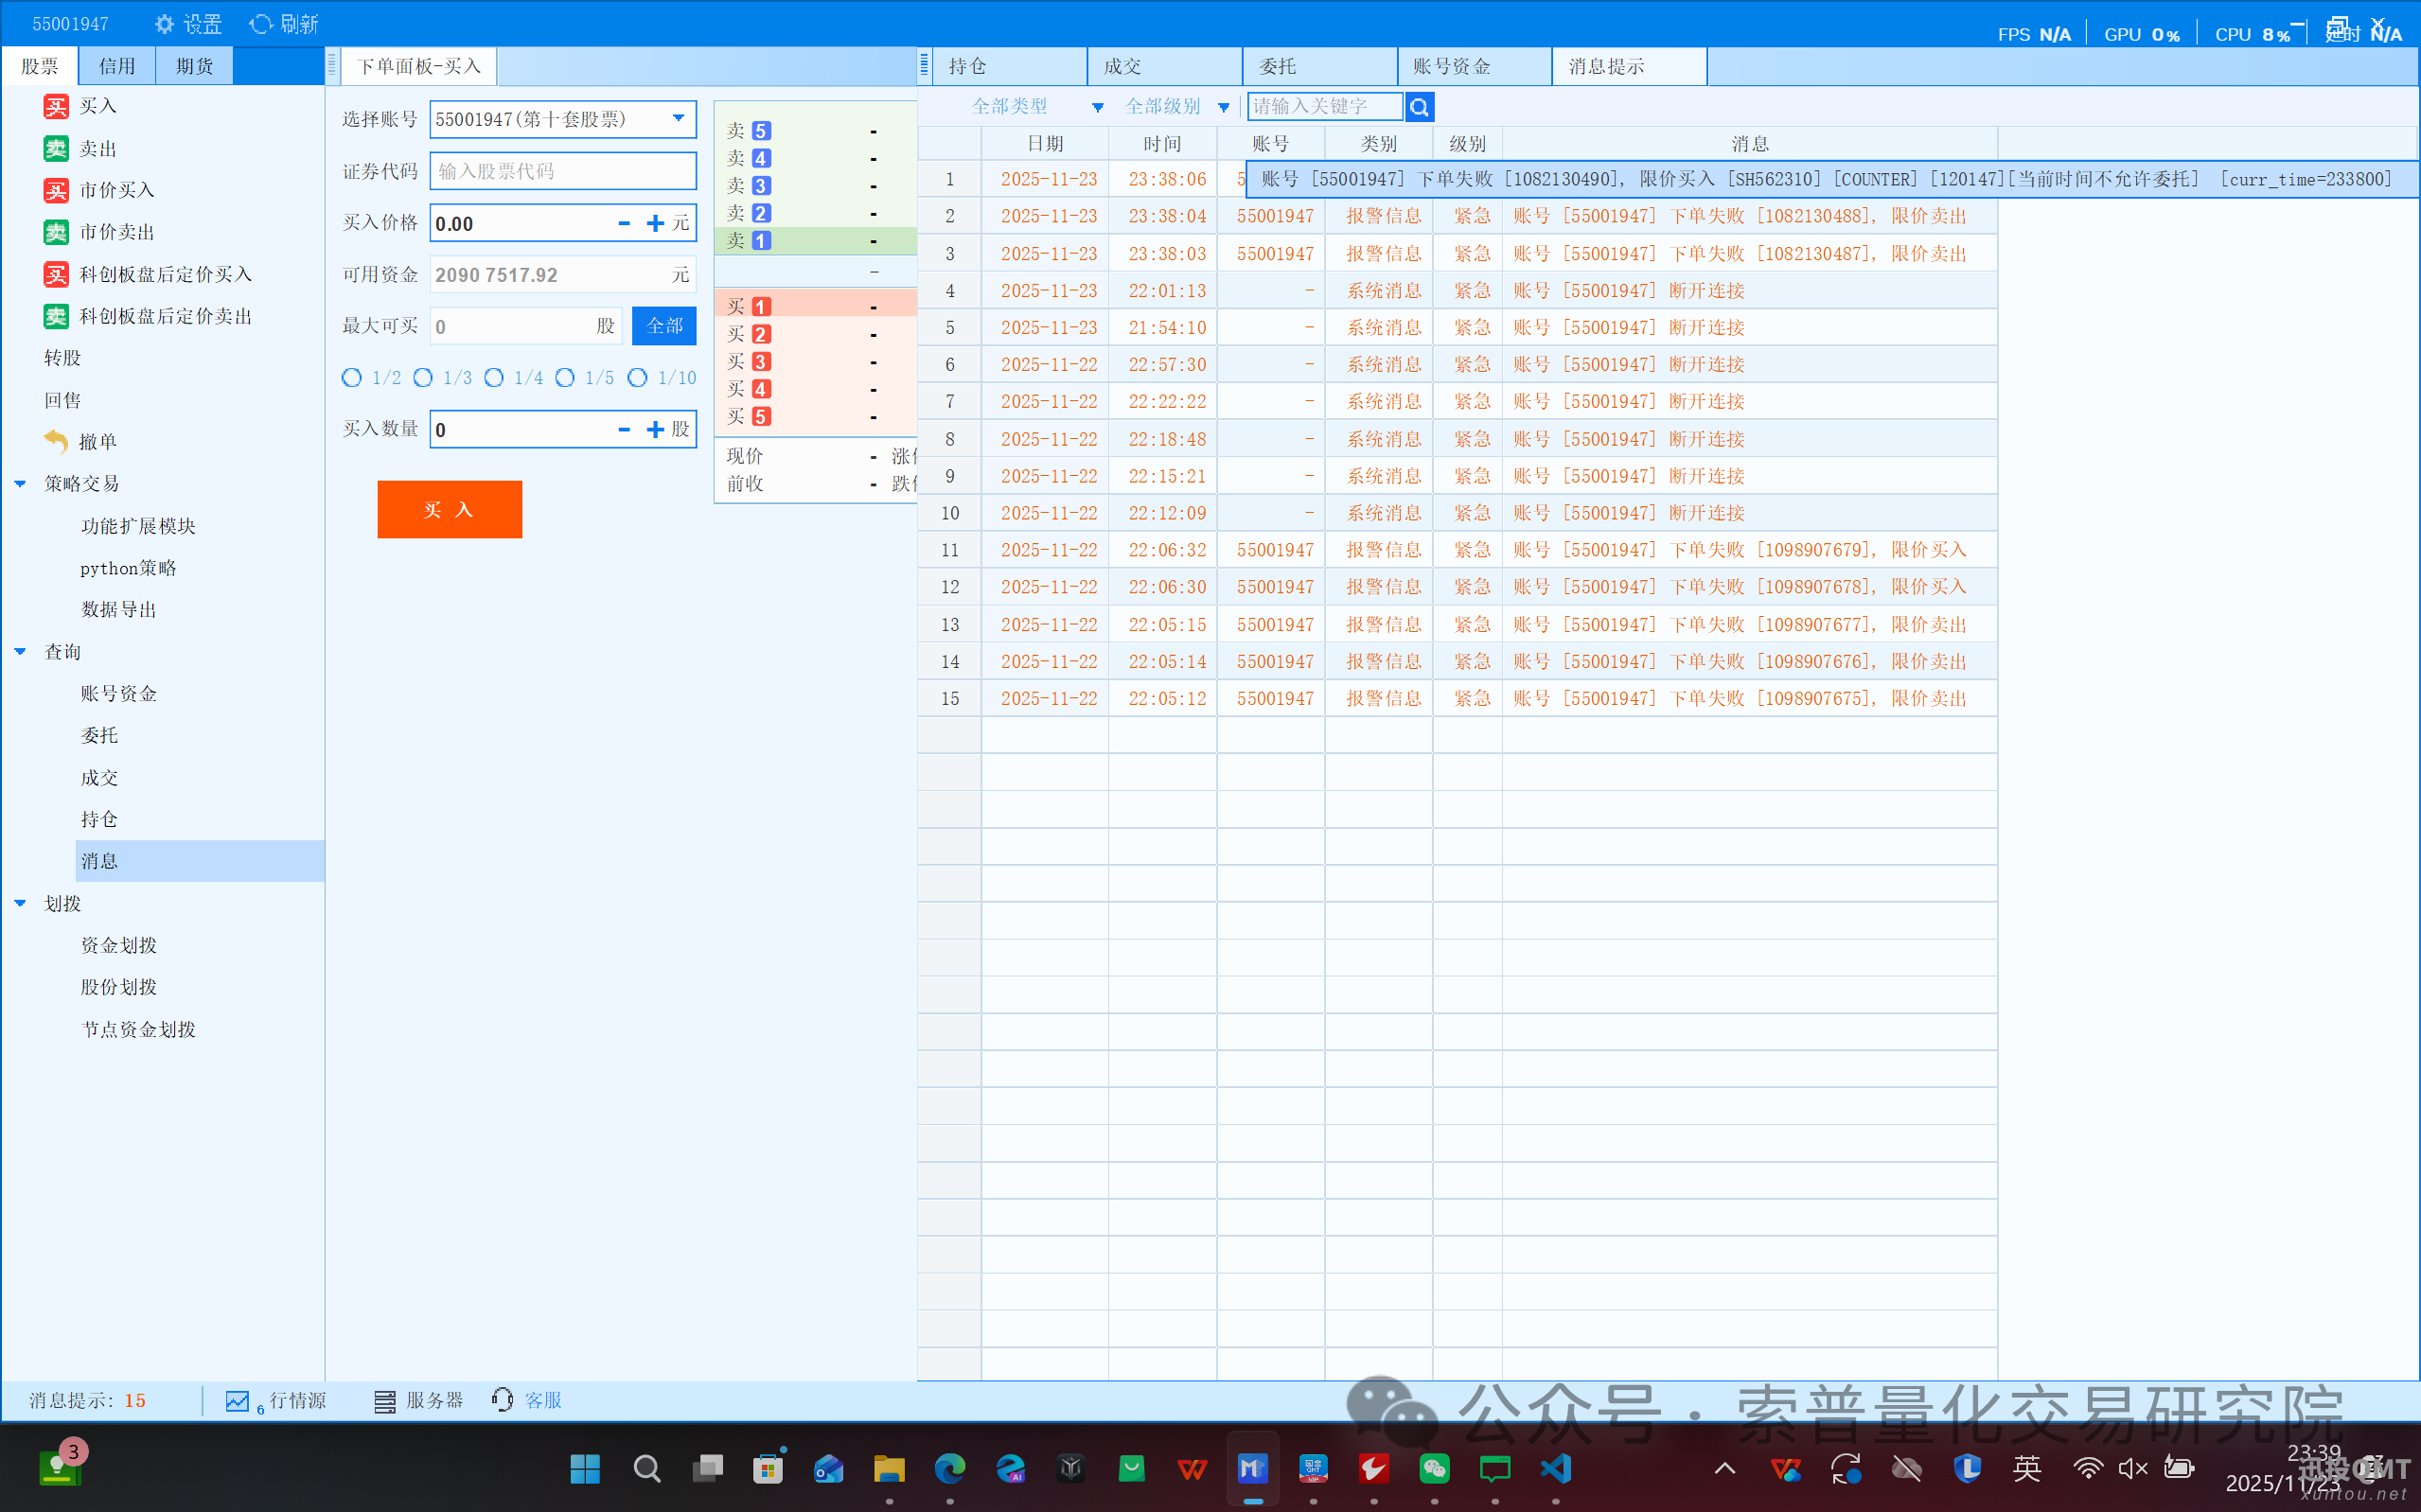Select the 1/2 position radio button
Screen dimensions: 2421x1512
pos(352,378)
